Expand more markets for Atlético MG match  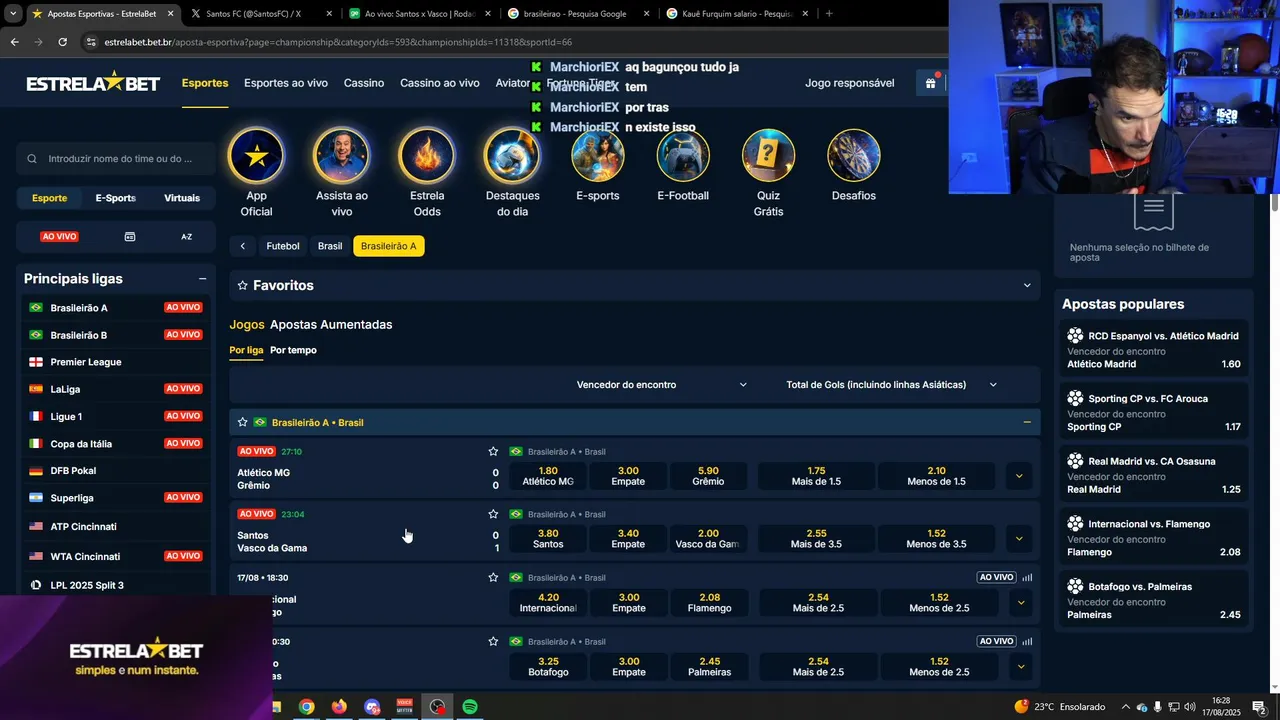(1019, 476)
